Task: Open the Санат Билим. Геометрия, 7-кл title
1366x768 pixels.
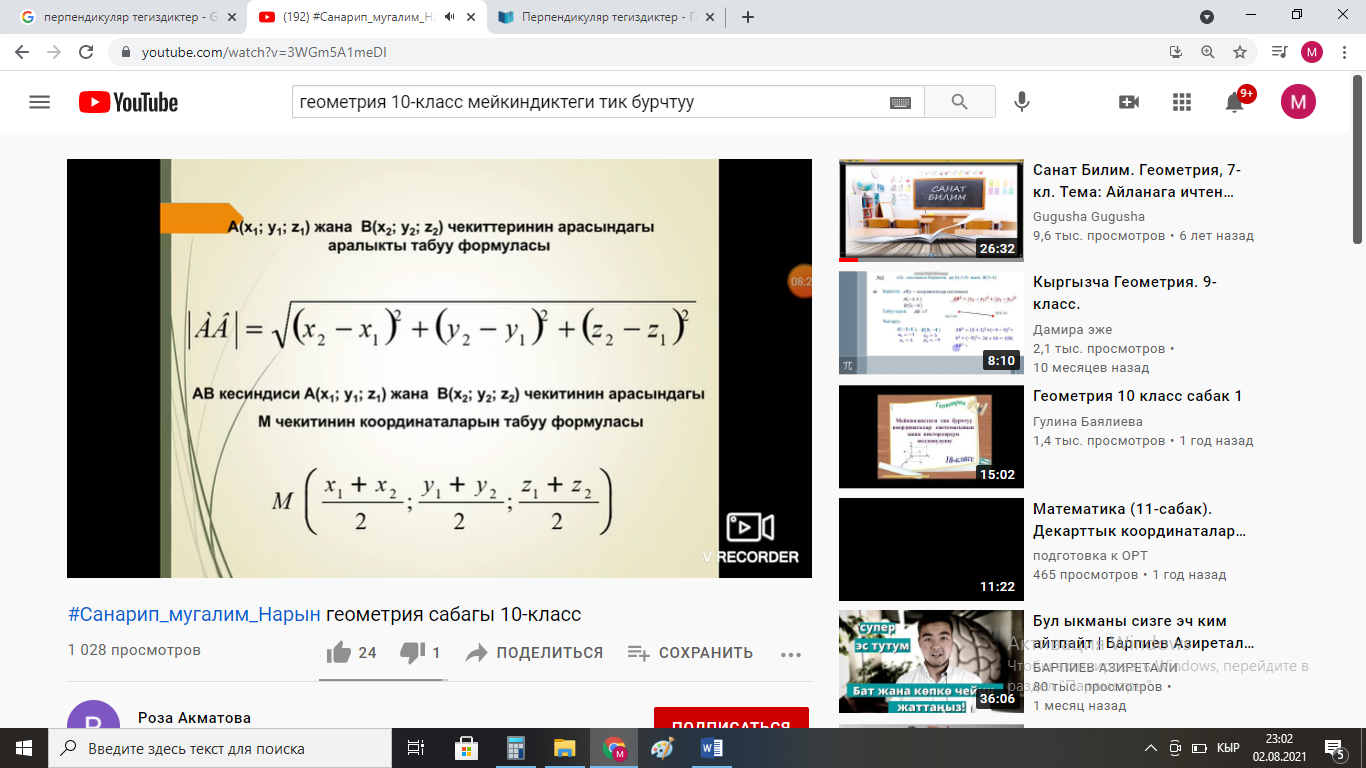Action: pos(1137,181)
